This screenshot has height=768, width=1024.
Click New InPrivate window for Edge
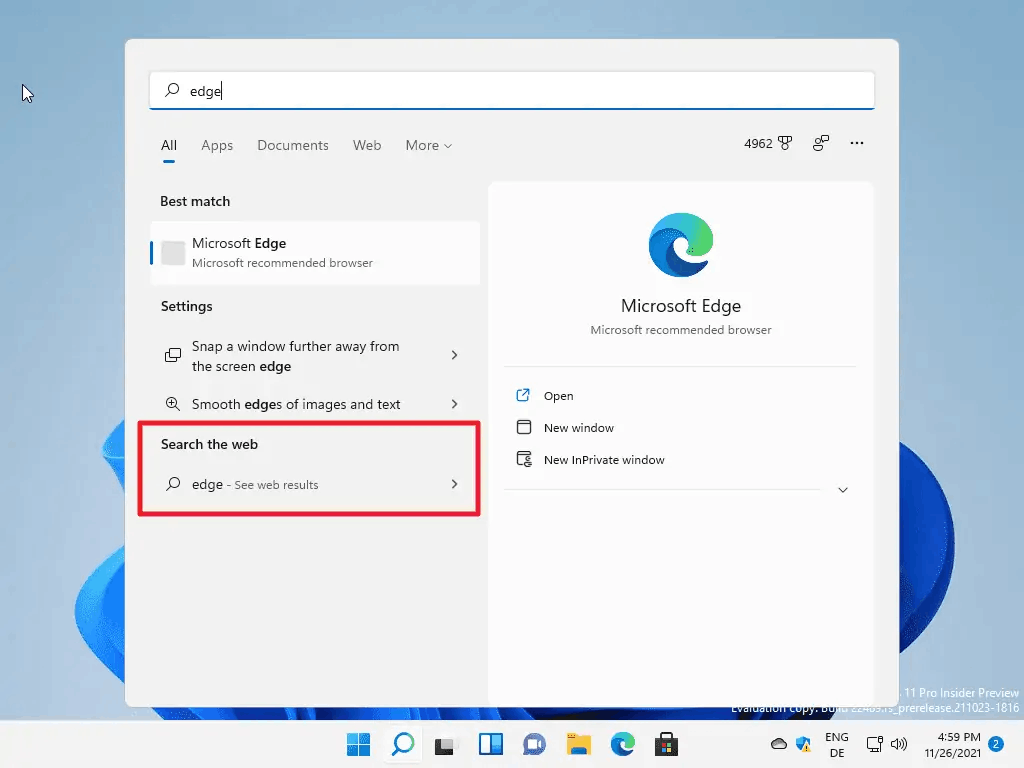tap(602, 459)
